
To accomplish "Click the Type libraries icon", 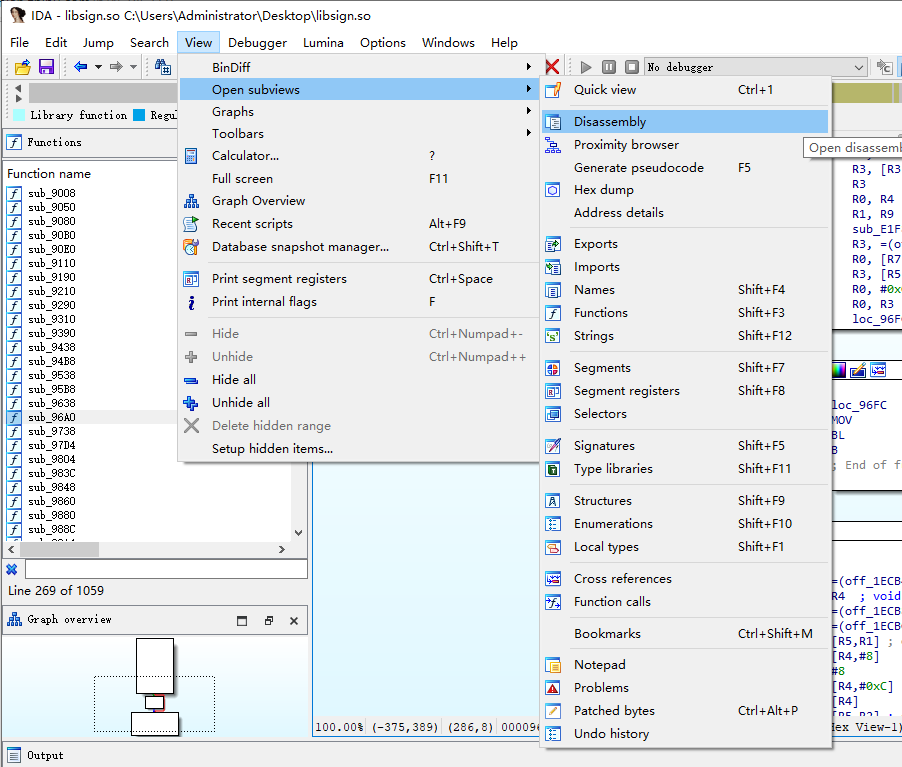I will (x=553, y=470).
